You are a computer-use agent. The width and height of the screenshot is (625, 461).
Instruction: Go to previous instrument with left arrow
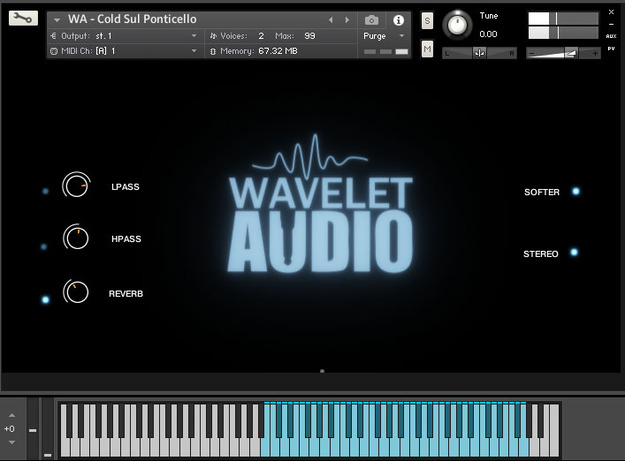(330, 20)
